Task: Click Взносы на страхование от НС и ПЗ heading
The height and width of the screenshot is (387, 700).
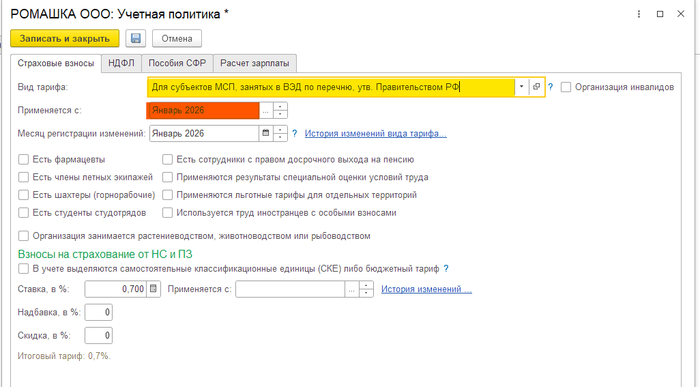Action: [105, 254]
